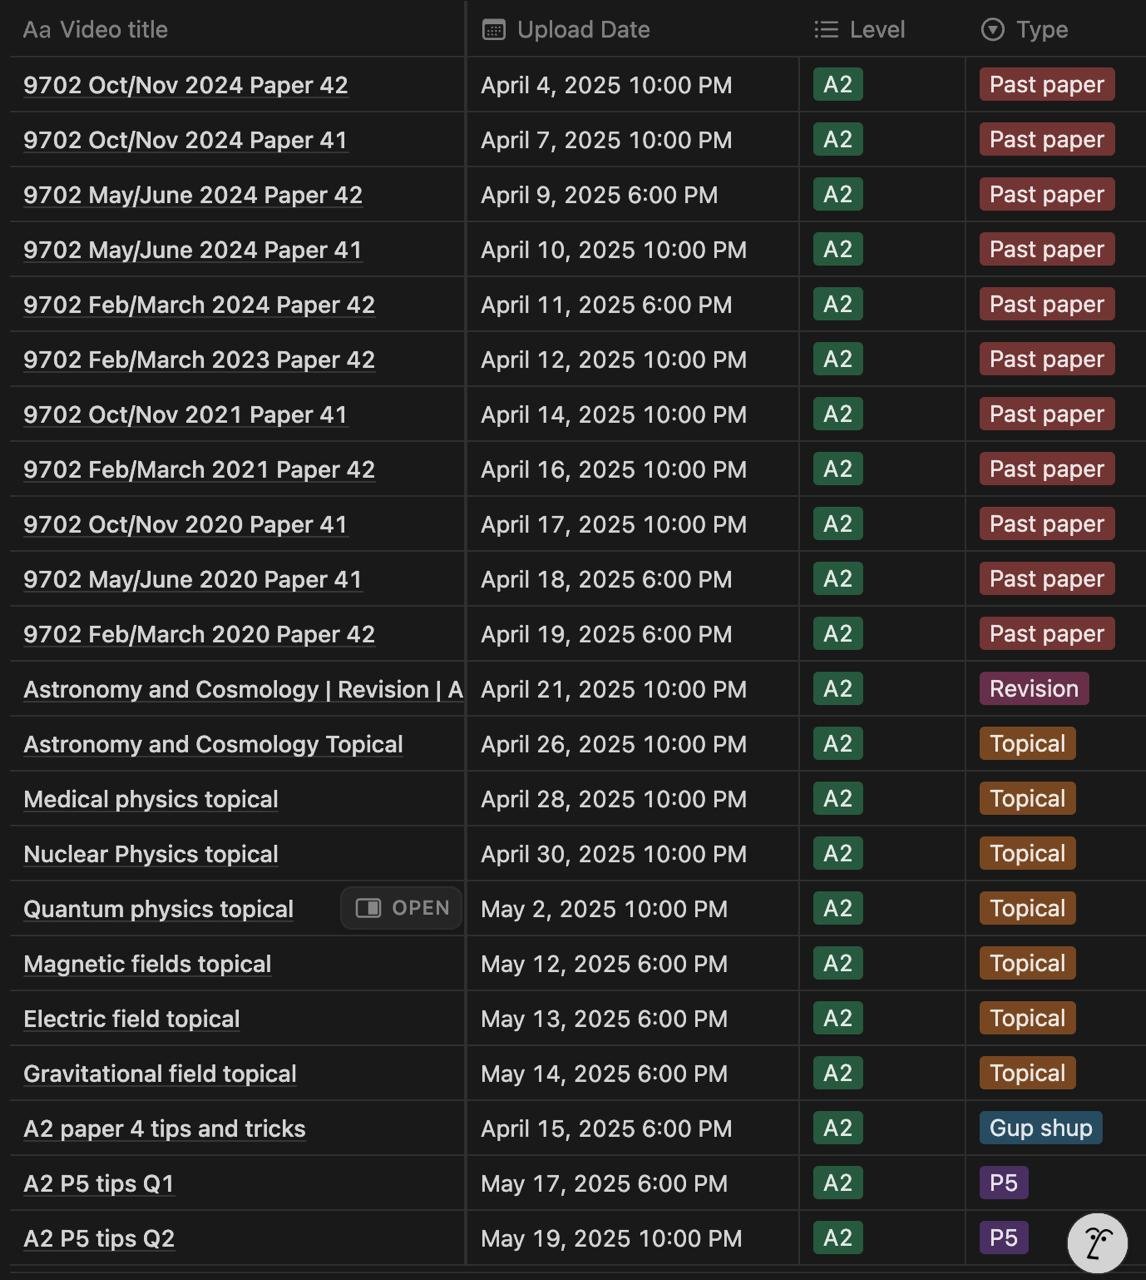Select A2 level tag on Nuclear Physics row
The width and height of the screenshot is (1146, 1280).
tap(838, 854)
